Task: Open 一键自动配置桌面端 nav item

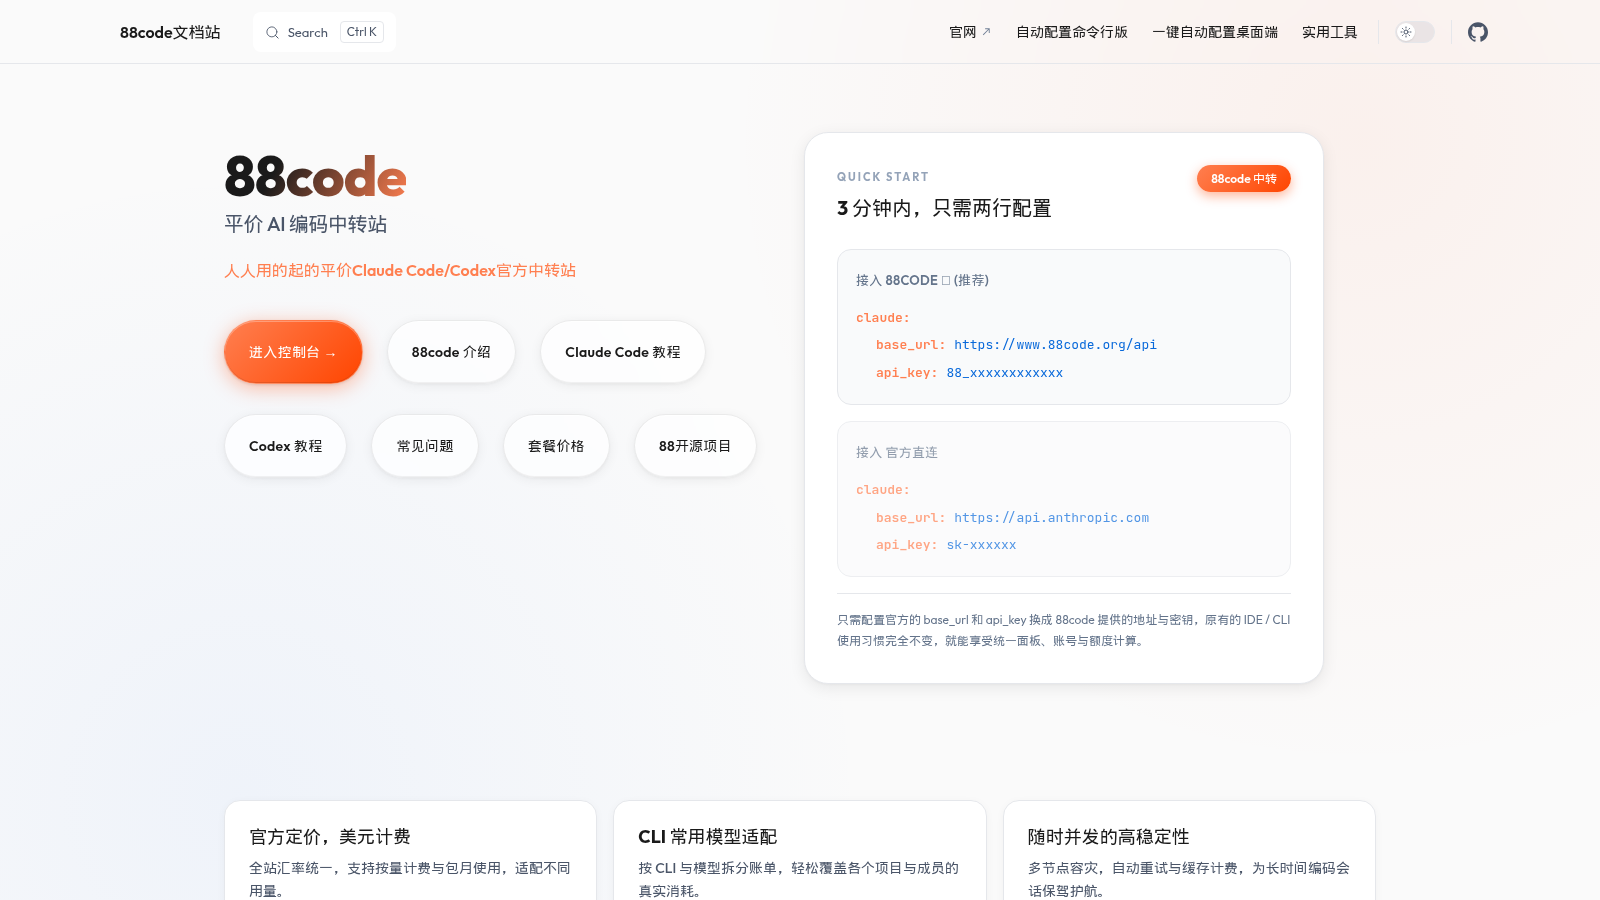Action: (1214, 32)
